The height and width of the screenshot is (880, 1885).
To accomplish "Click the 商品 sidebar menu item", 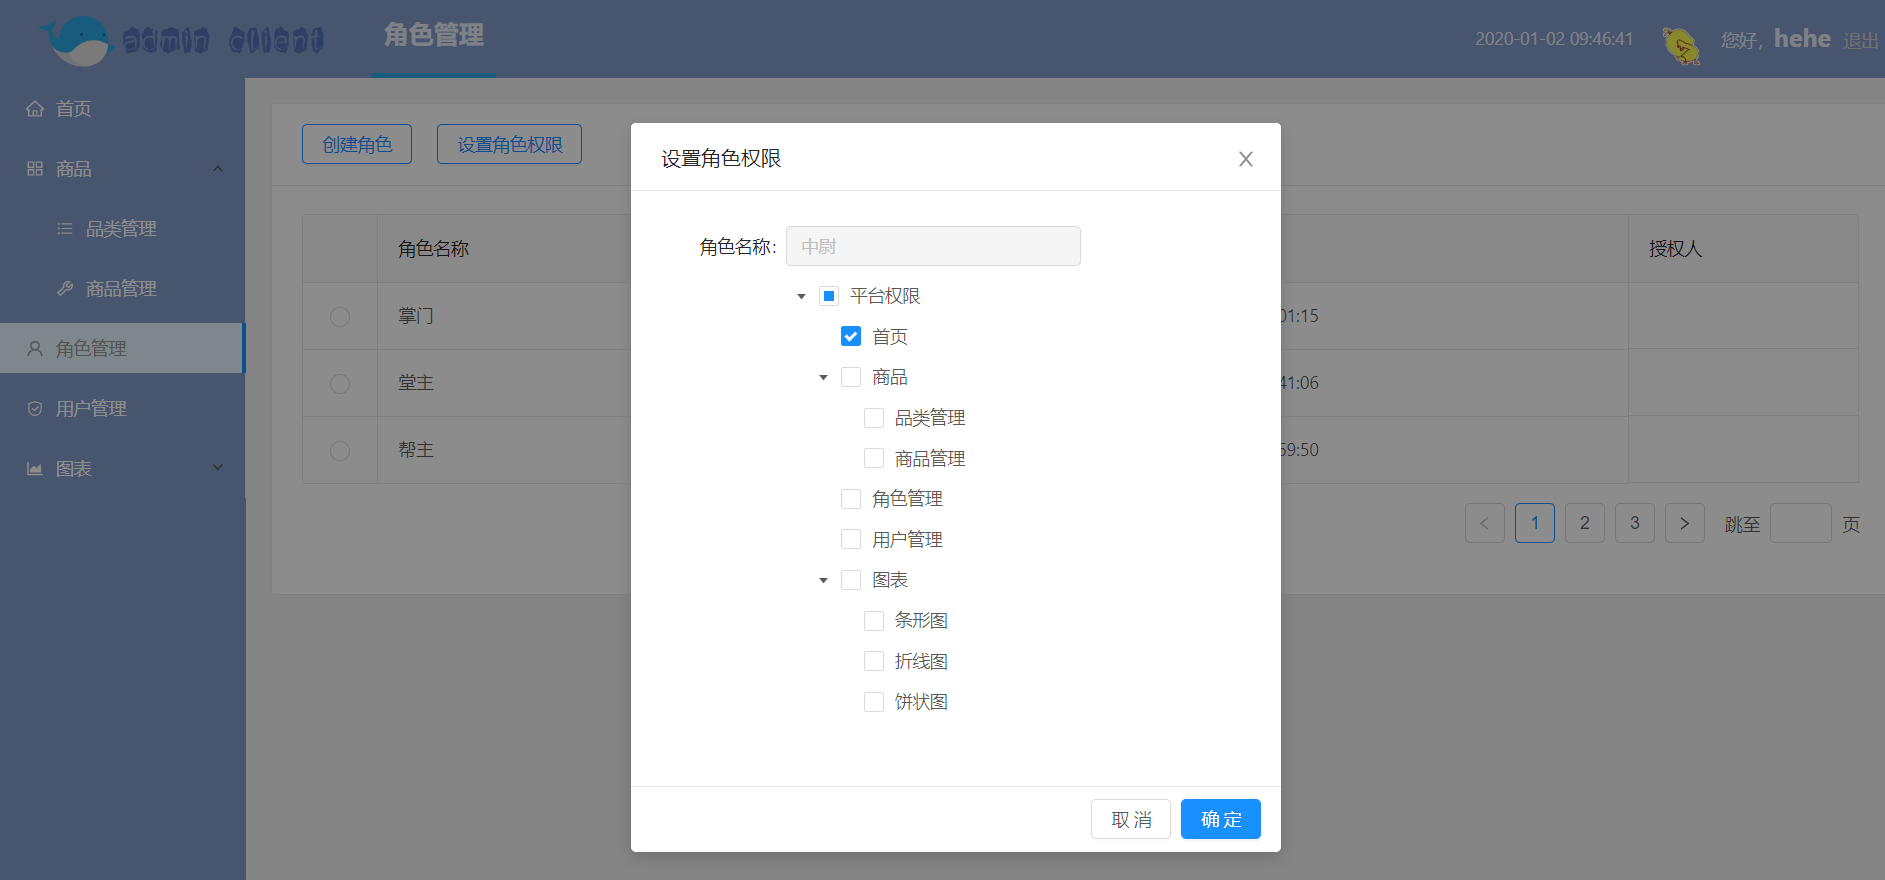I will pyautogui.click(x=122, y=168).
